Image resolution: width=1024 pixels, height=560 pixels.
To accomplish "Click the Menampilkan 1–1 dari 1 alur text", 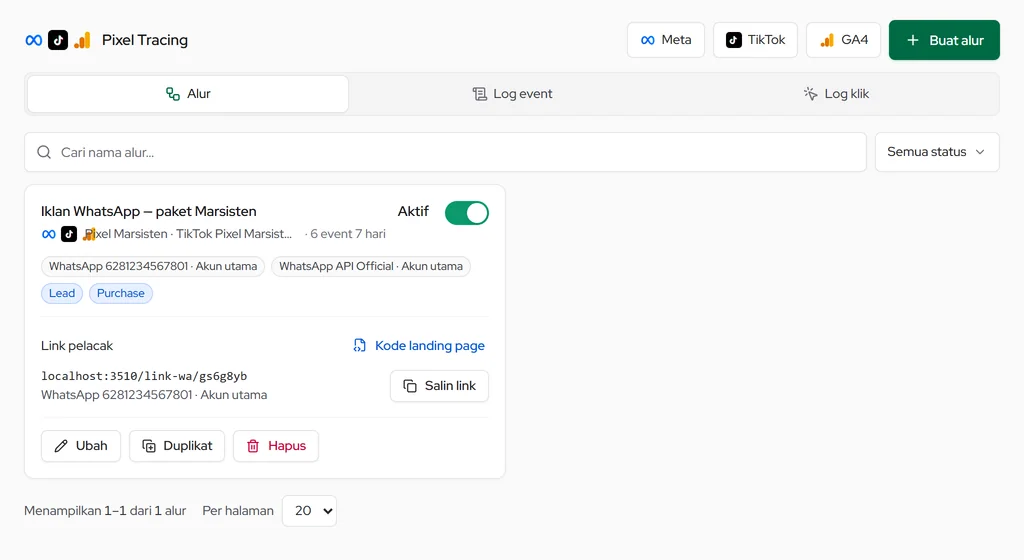I will [105, 511].
